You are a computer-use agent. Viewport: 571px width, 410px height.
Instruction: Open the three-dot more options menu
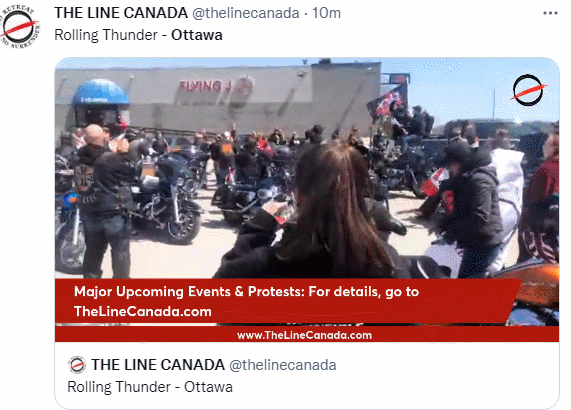click(550, 13)
